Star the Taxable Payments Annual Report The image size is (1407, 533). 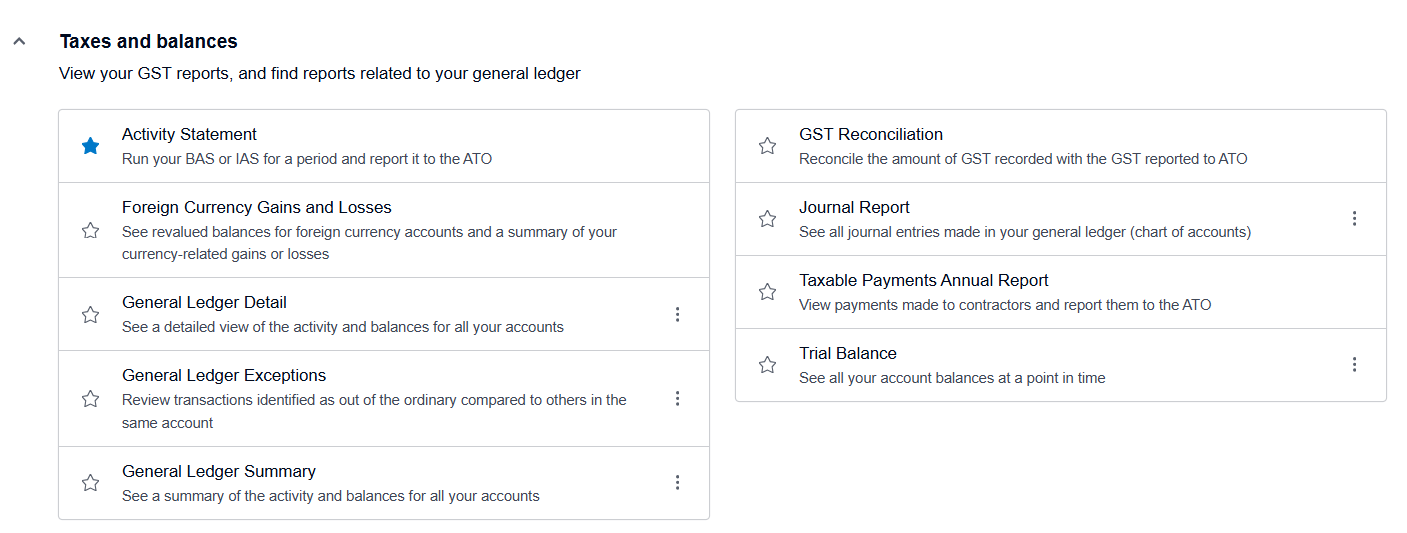coord(767,292)
